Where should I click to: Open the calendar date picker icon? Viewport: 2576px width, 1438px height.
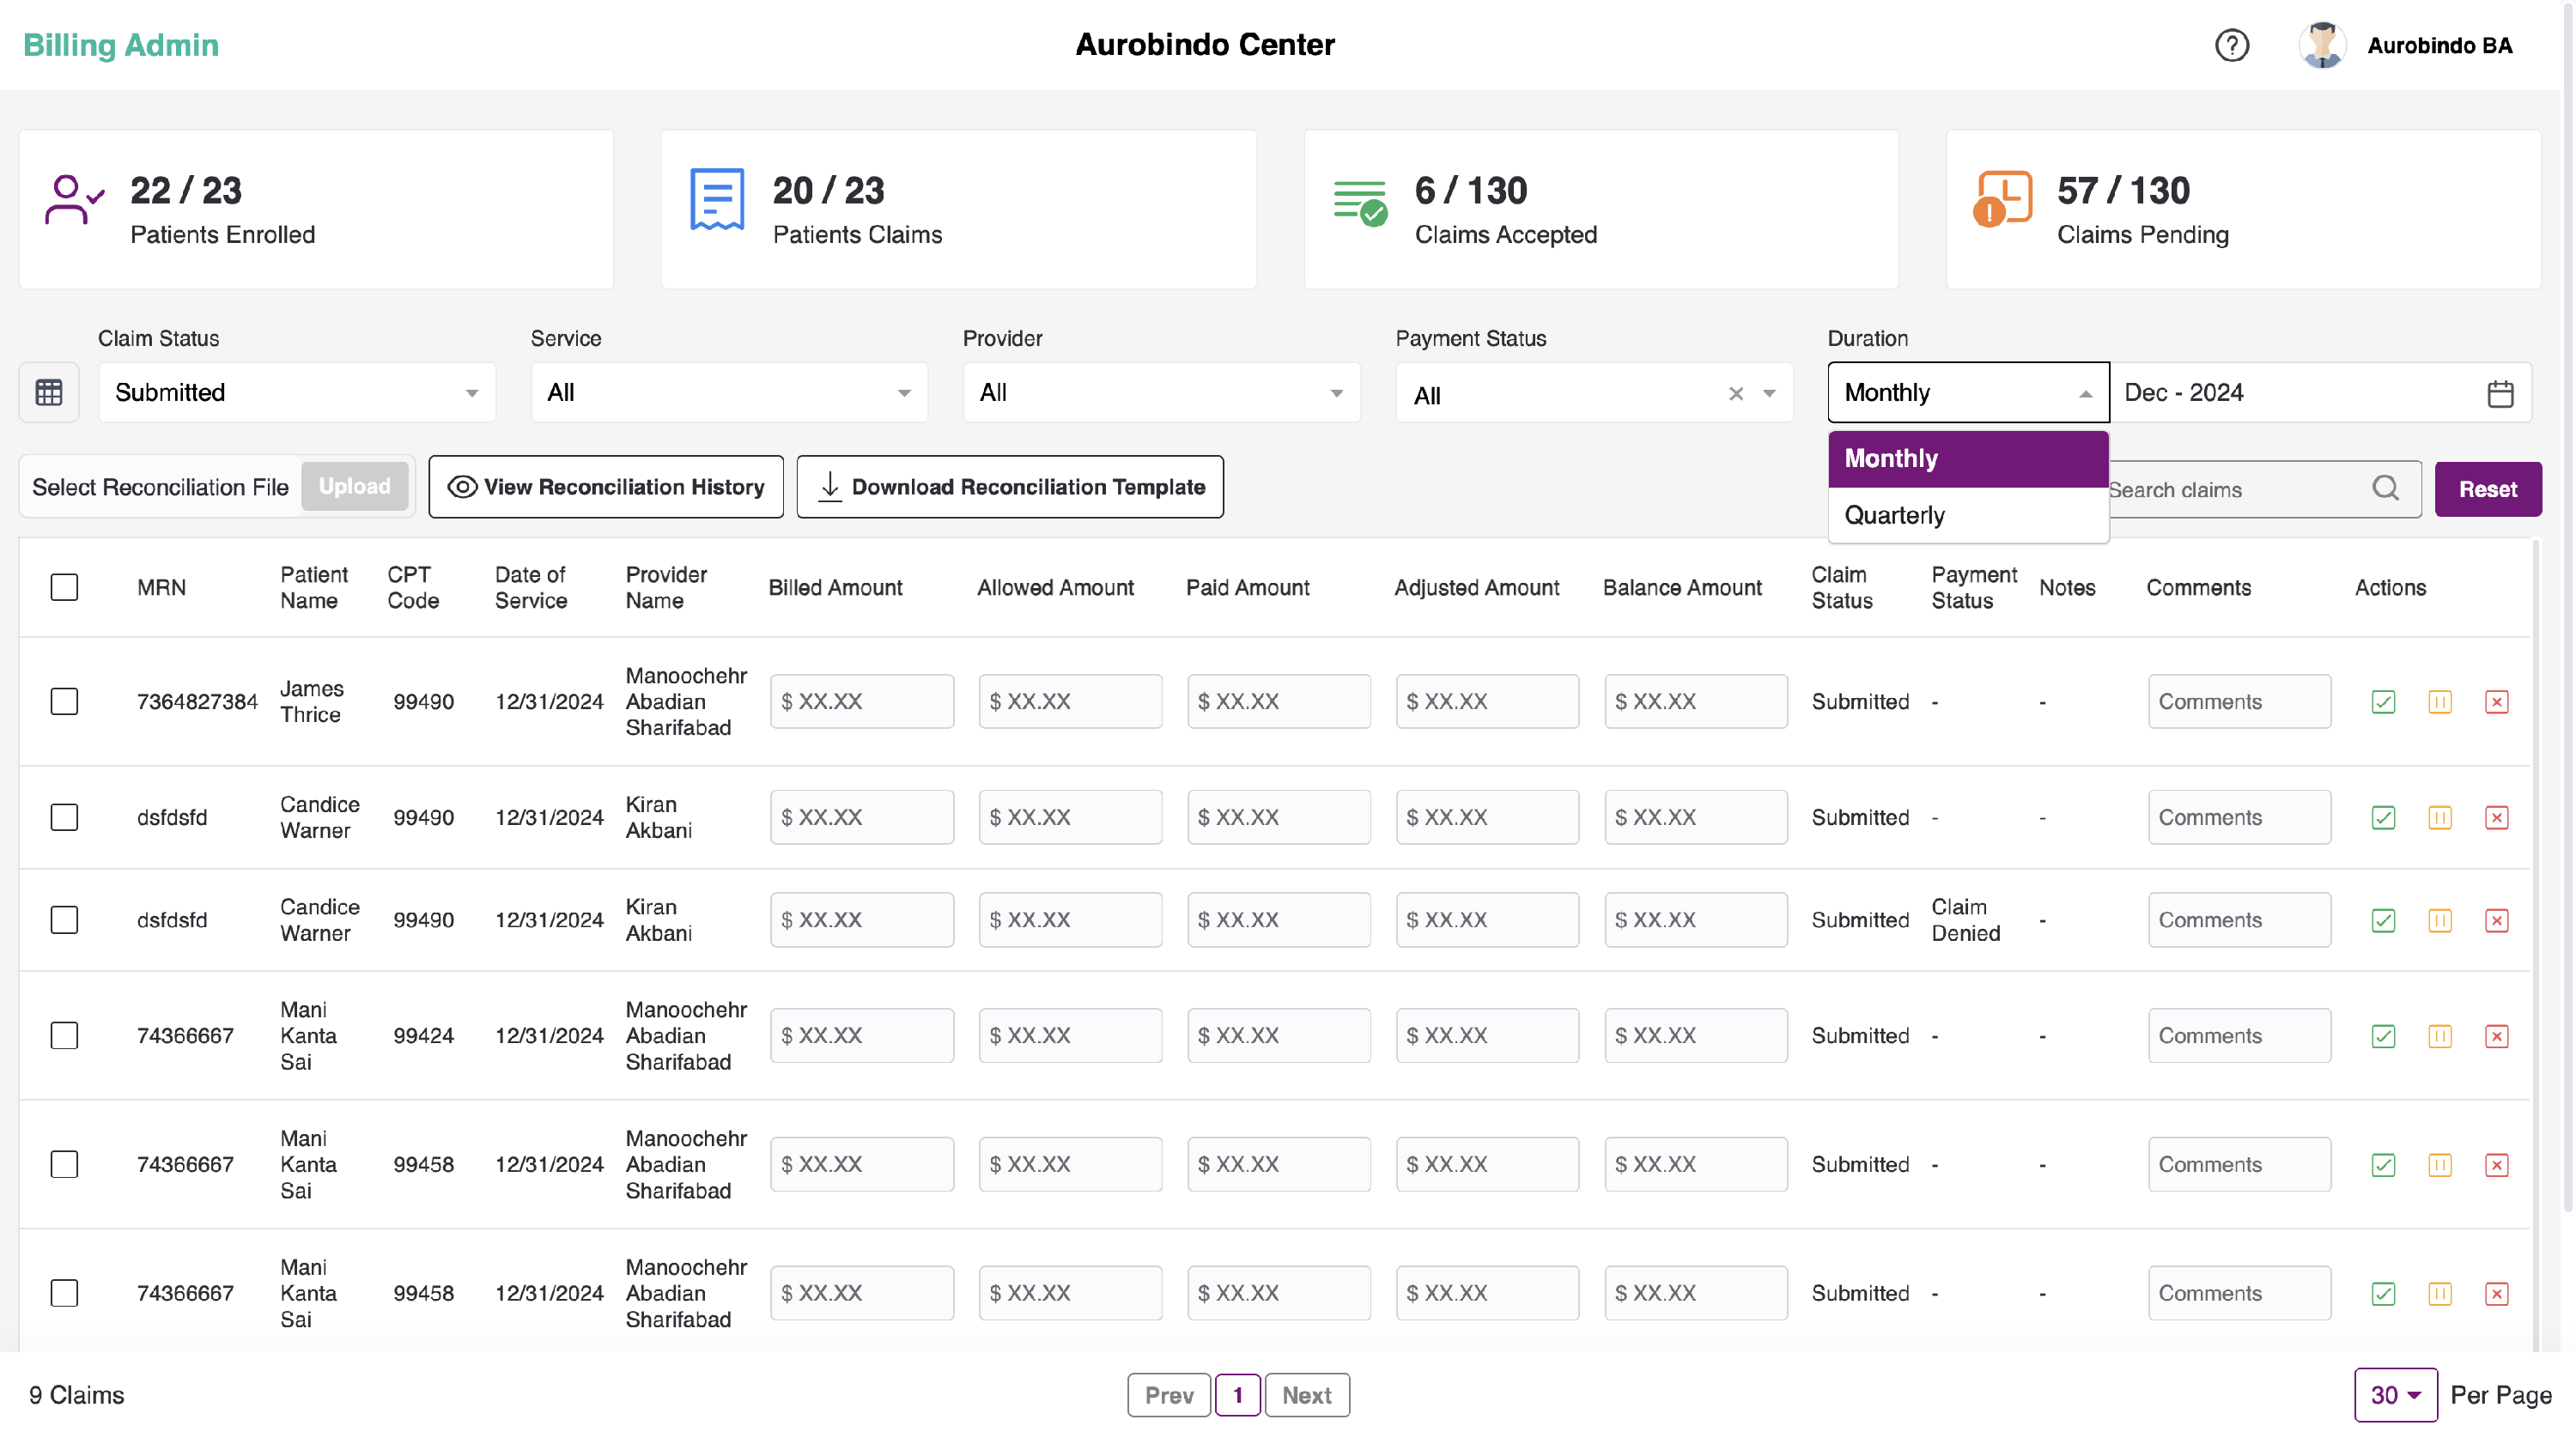[x=2499, y=393]
